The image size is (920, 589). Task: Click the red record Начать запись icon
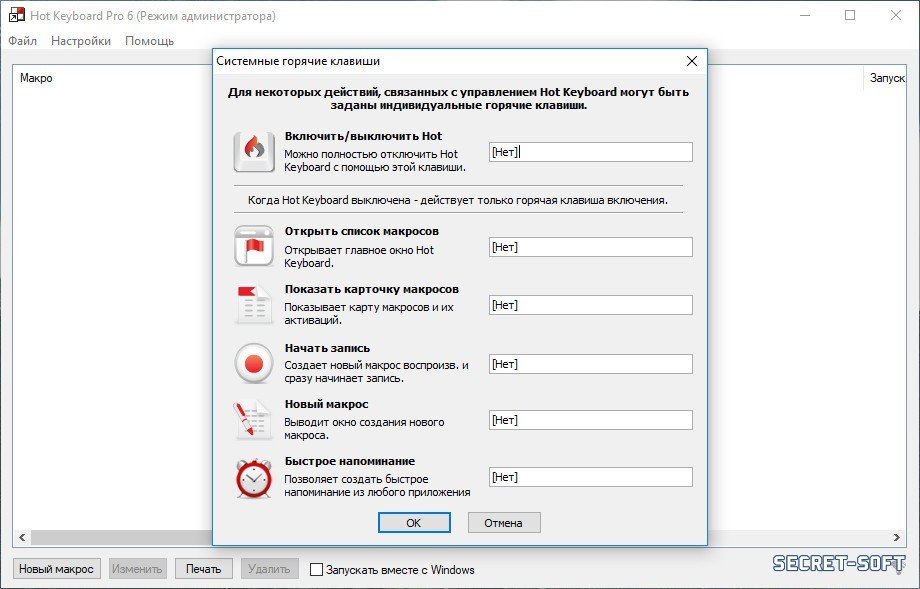[254, 364]
